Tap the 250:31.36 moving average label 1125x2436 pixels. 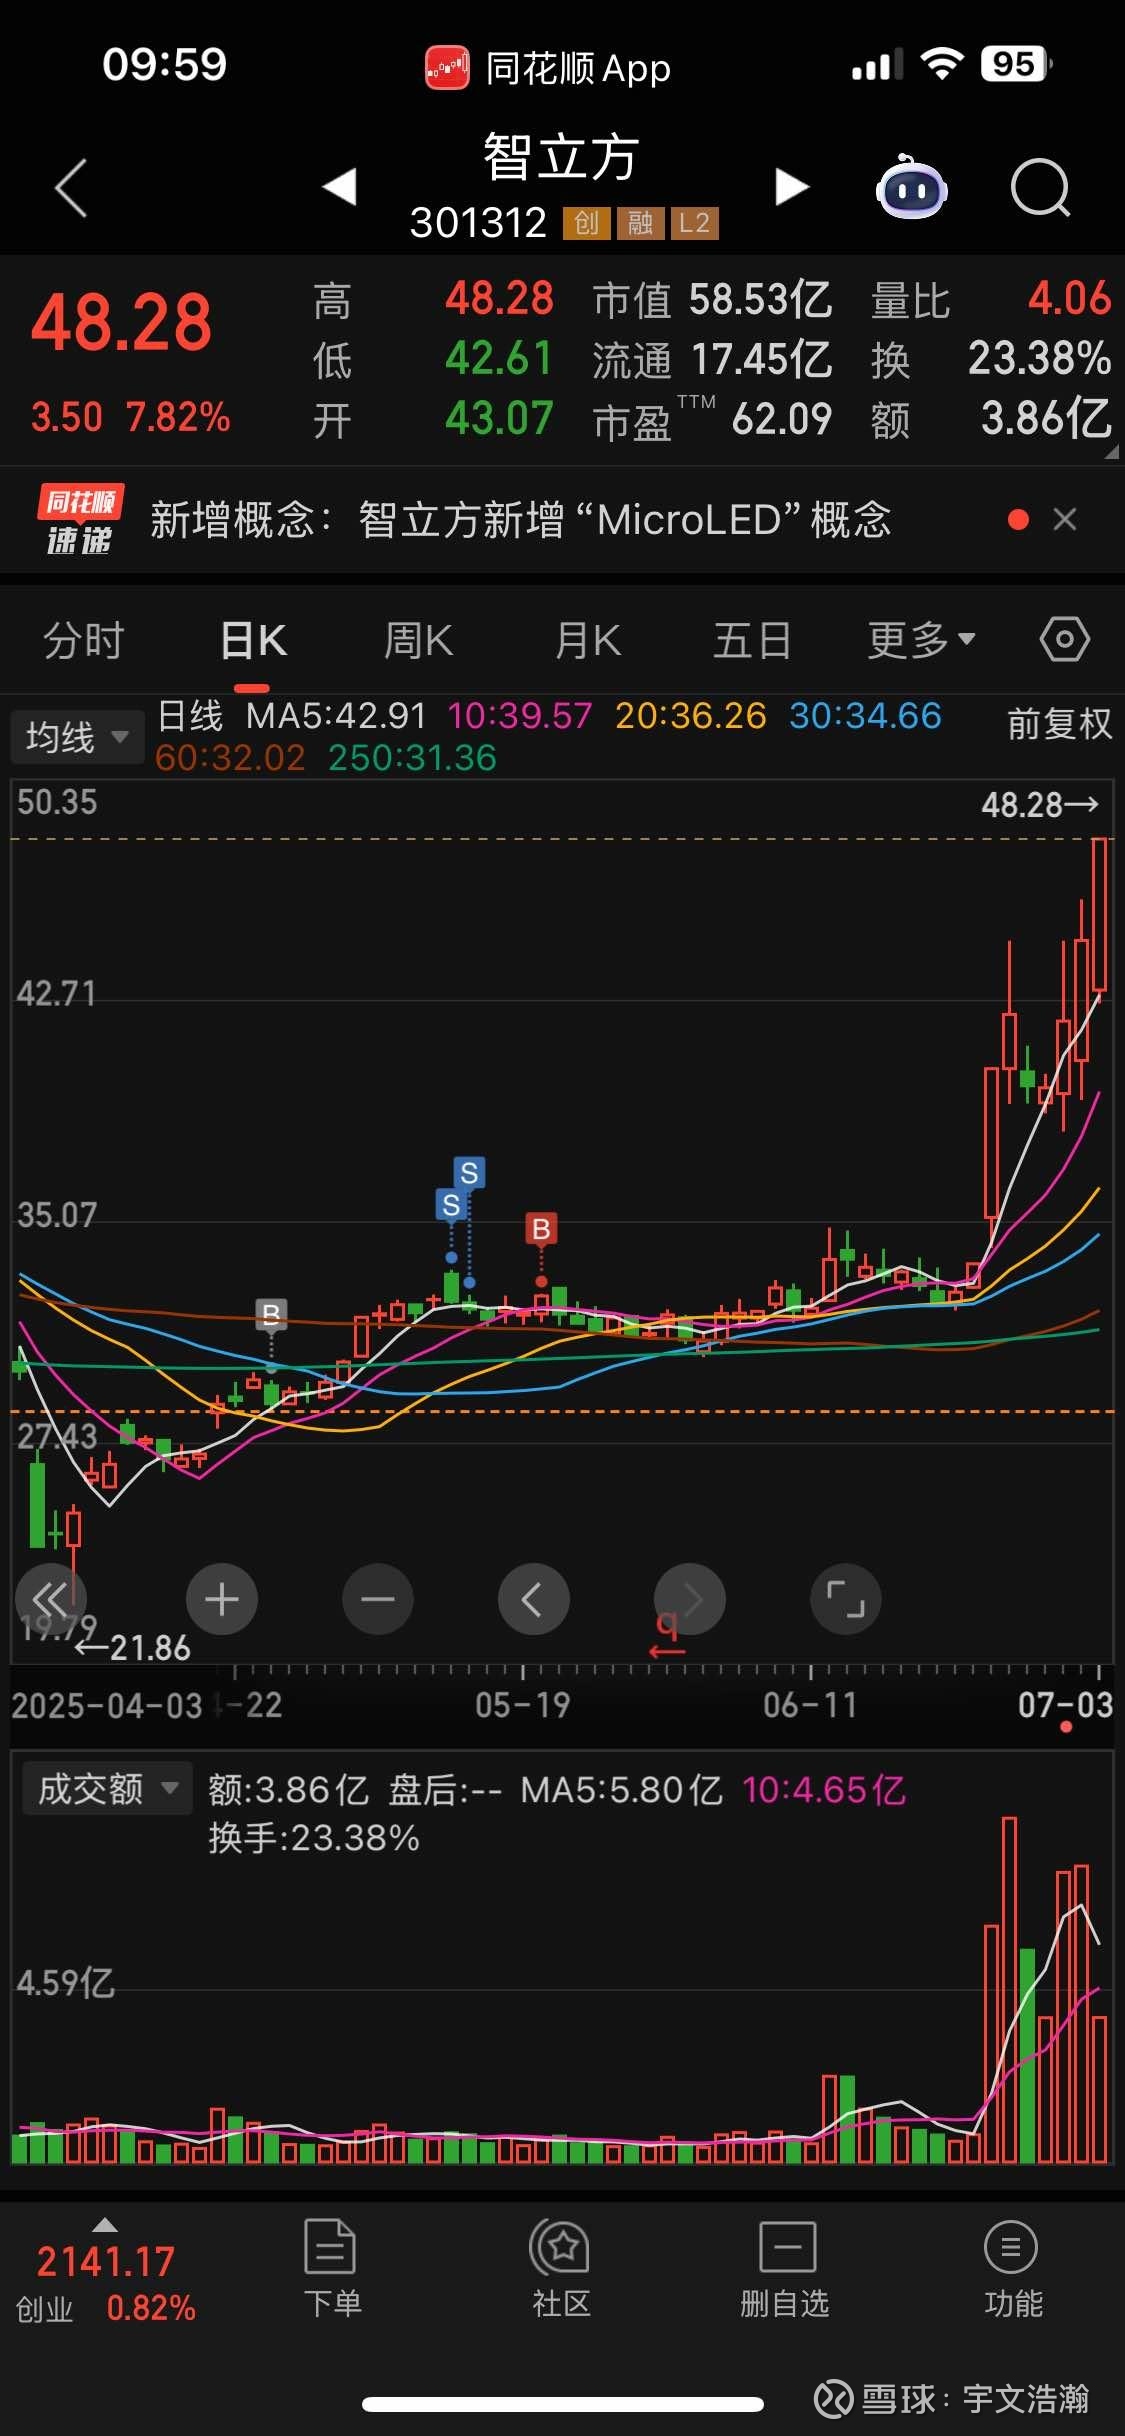point(412,758)
